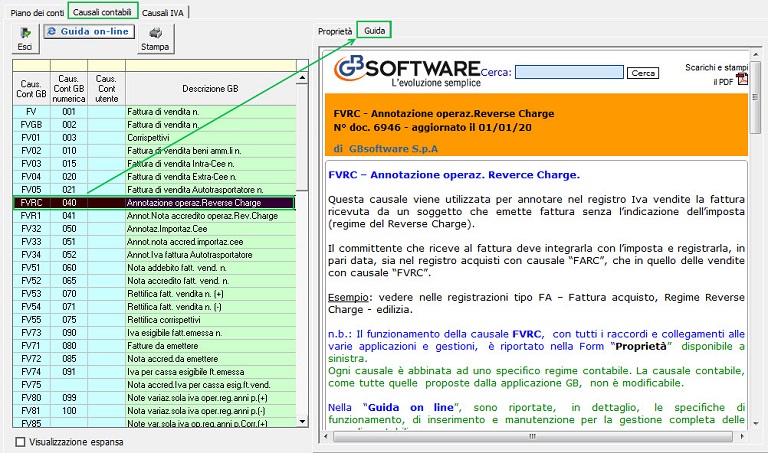Click into the Cerca search field

[x=569, y=72]
